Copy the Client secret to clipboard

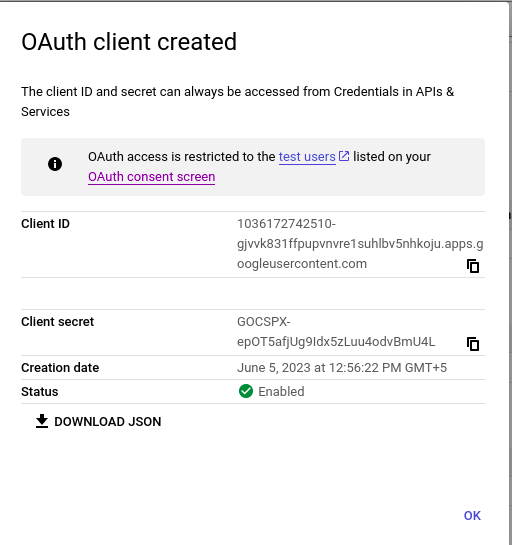[473, 344]
